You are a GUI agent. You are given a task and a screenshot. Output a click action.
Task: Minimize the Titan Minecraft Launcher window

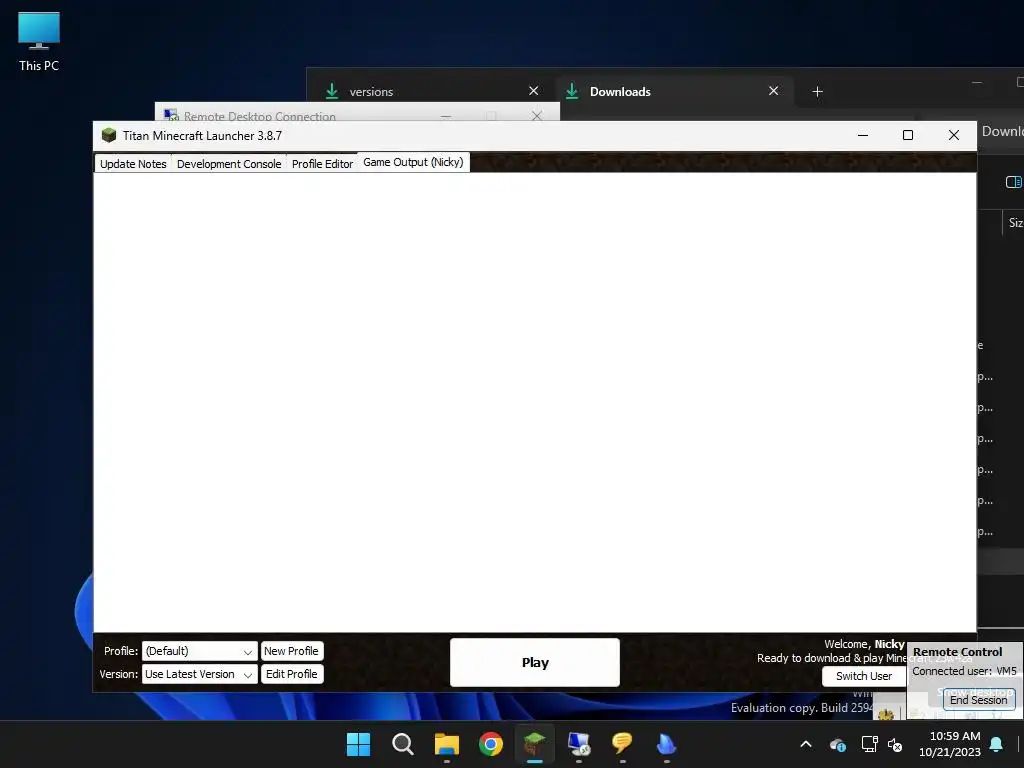(863, 135)
